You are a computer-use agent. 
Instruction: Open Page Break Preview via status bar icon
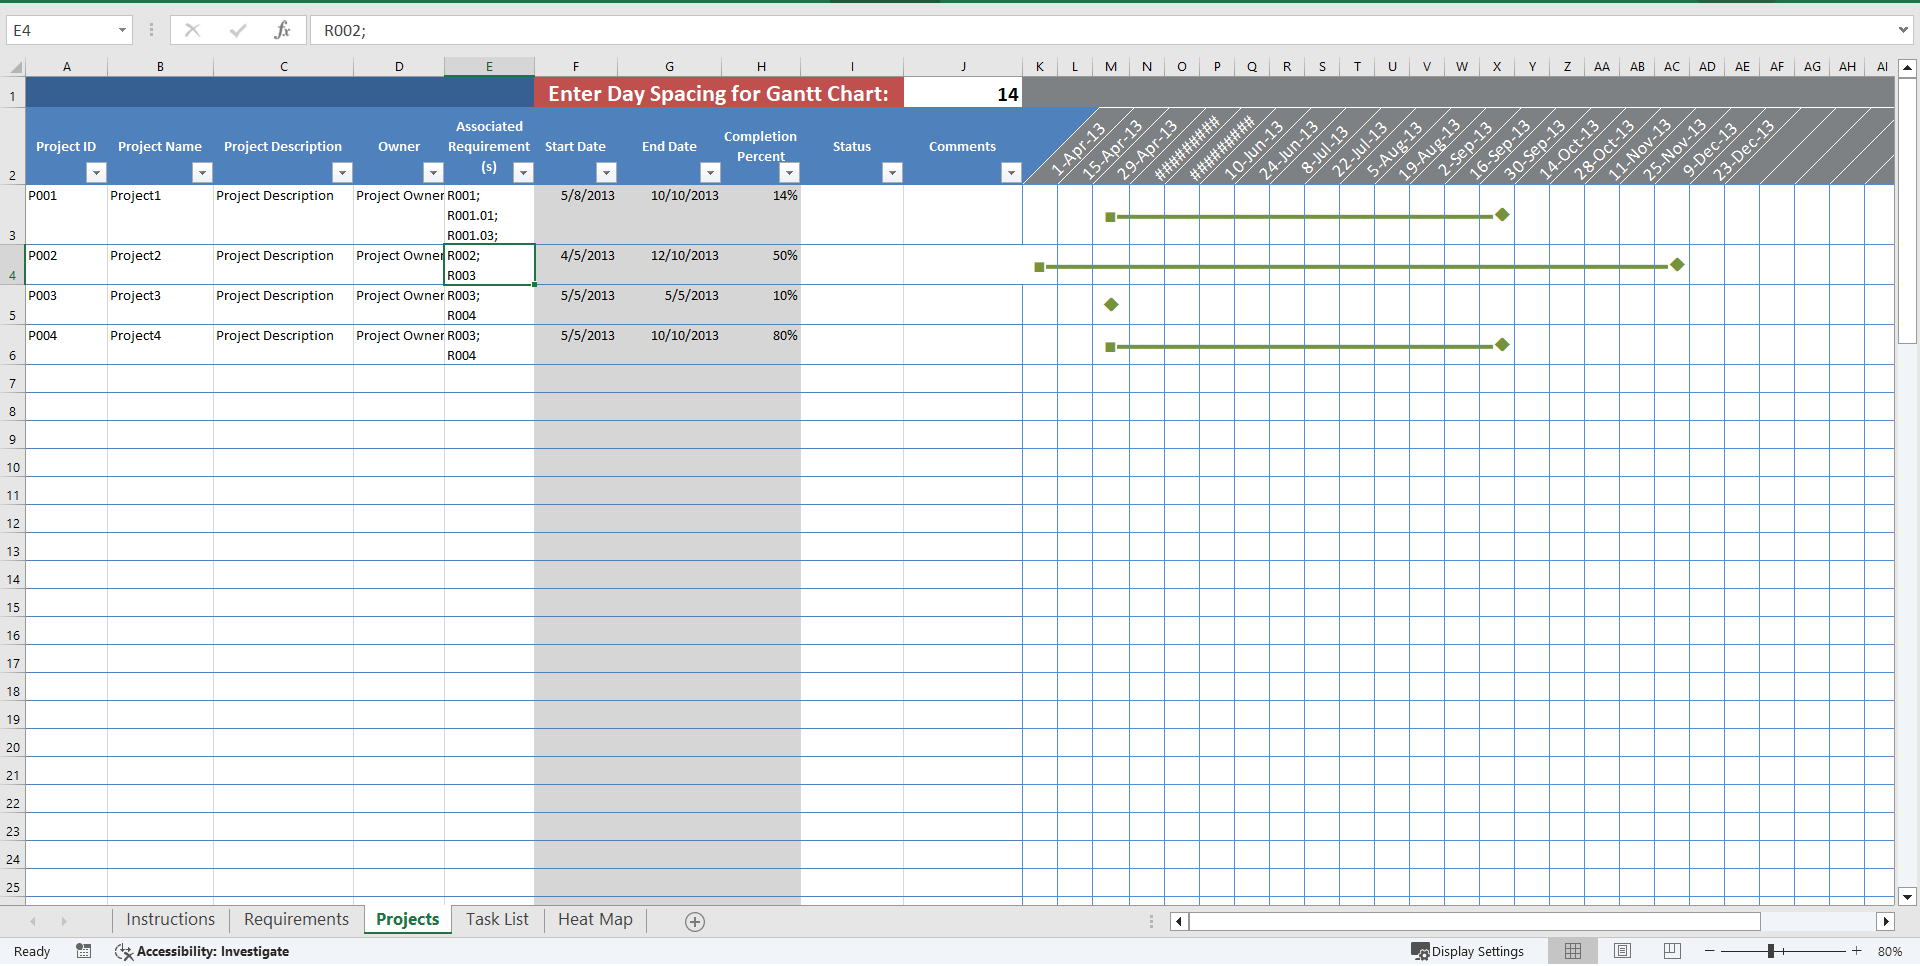pyautogui.click(x=1671, y=951)
